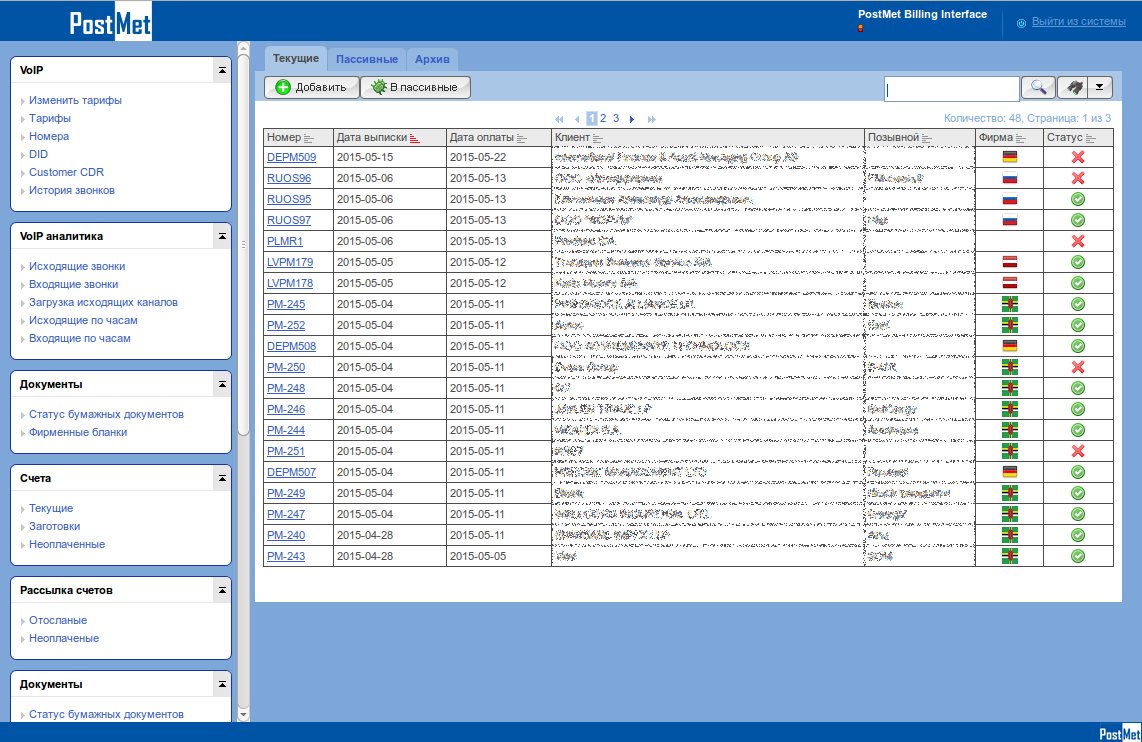1142x742 pixels.
Task: Go to previous page arrow
Action: pyautogui.click(x=577, y=119)
